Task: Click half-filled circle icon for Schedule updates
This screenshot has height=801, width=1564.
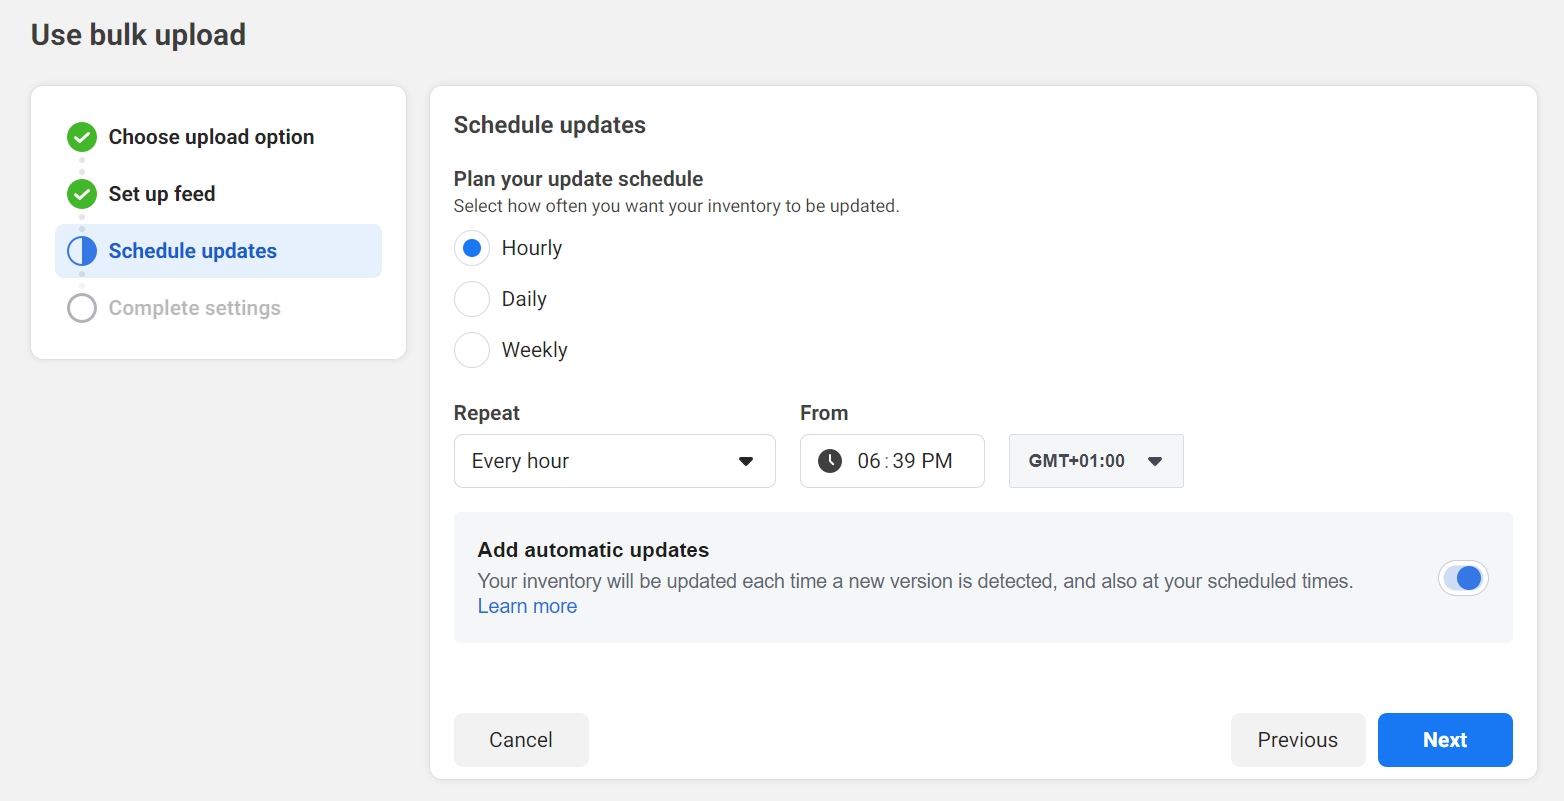Action: (x=82, y=251)
